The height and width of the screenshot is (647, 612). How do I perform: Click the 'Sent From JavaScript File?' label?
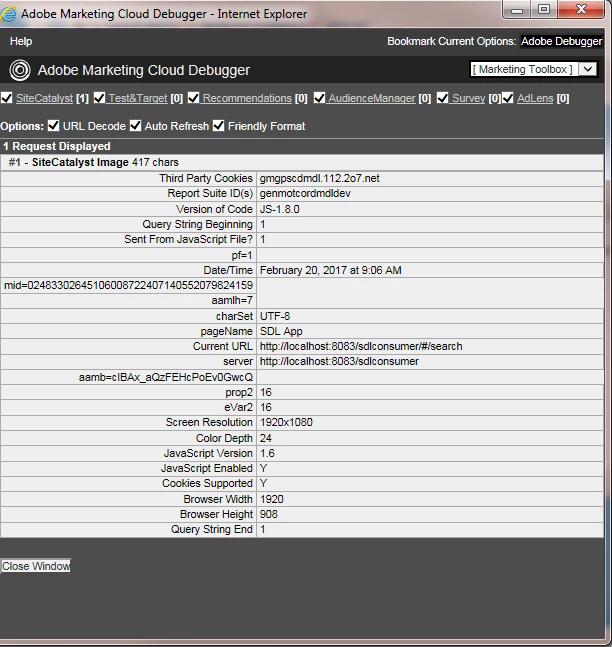pyautogui.click(x=189, y=239)
